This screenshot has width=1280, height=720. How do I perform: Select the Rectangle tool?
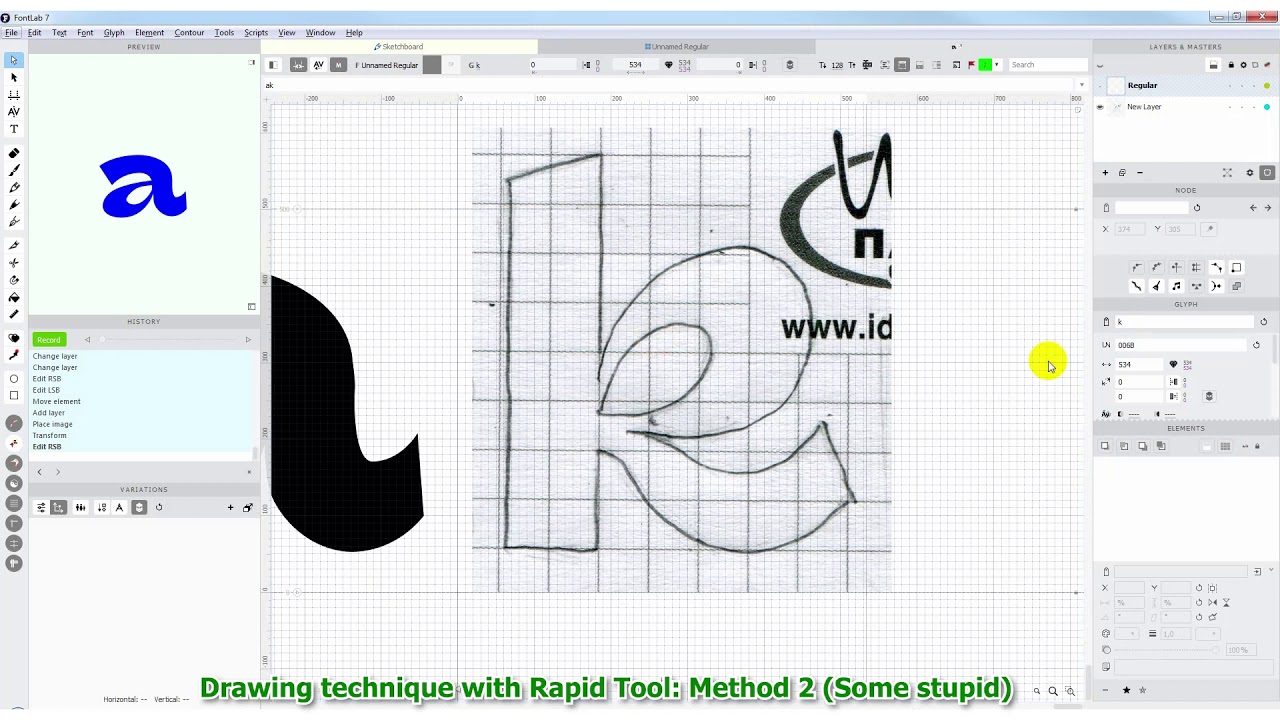[x=14, y=395]
